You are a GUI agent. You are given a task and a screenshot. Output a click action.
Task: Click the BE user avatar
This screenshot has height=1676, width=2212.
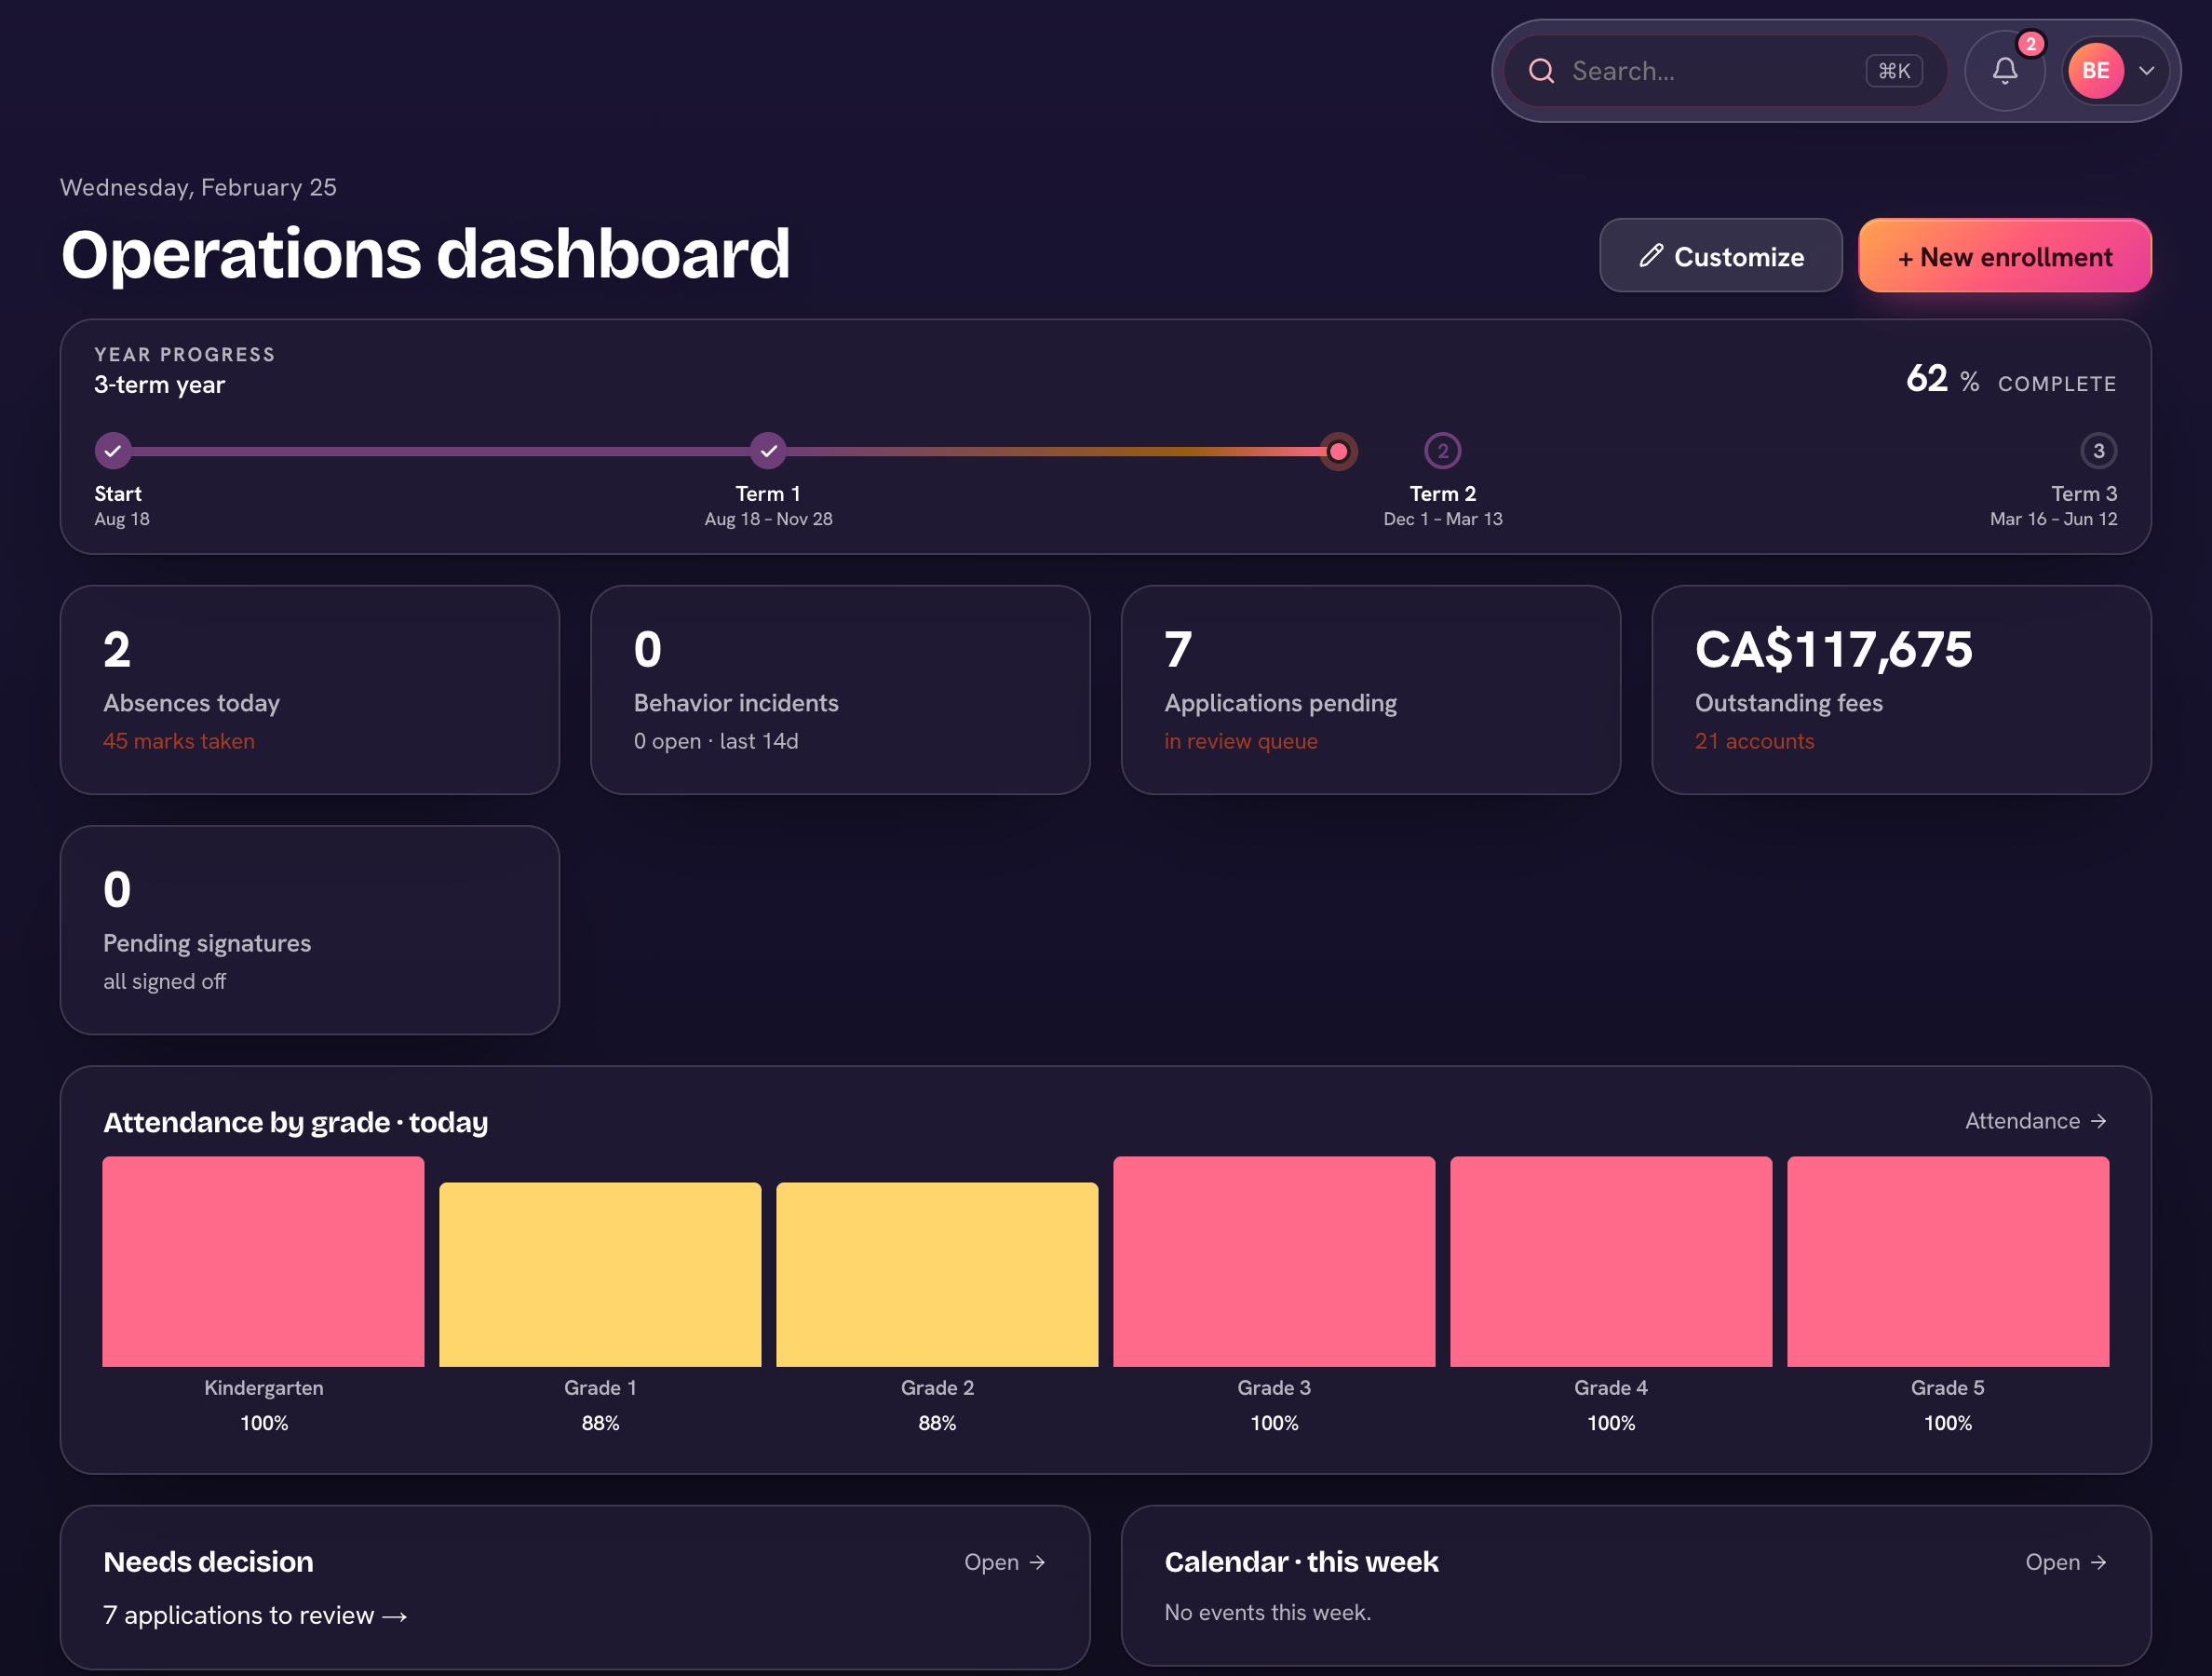click(2095, 71)
